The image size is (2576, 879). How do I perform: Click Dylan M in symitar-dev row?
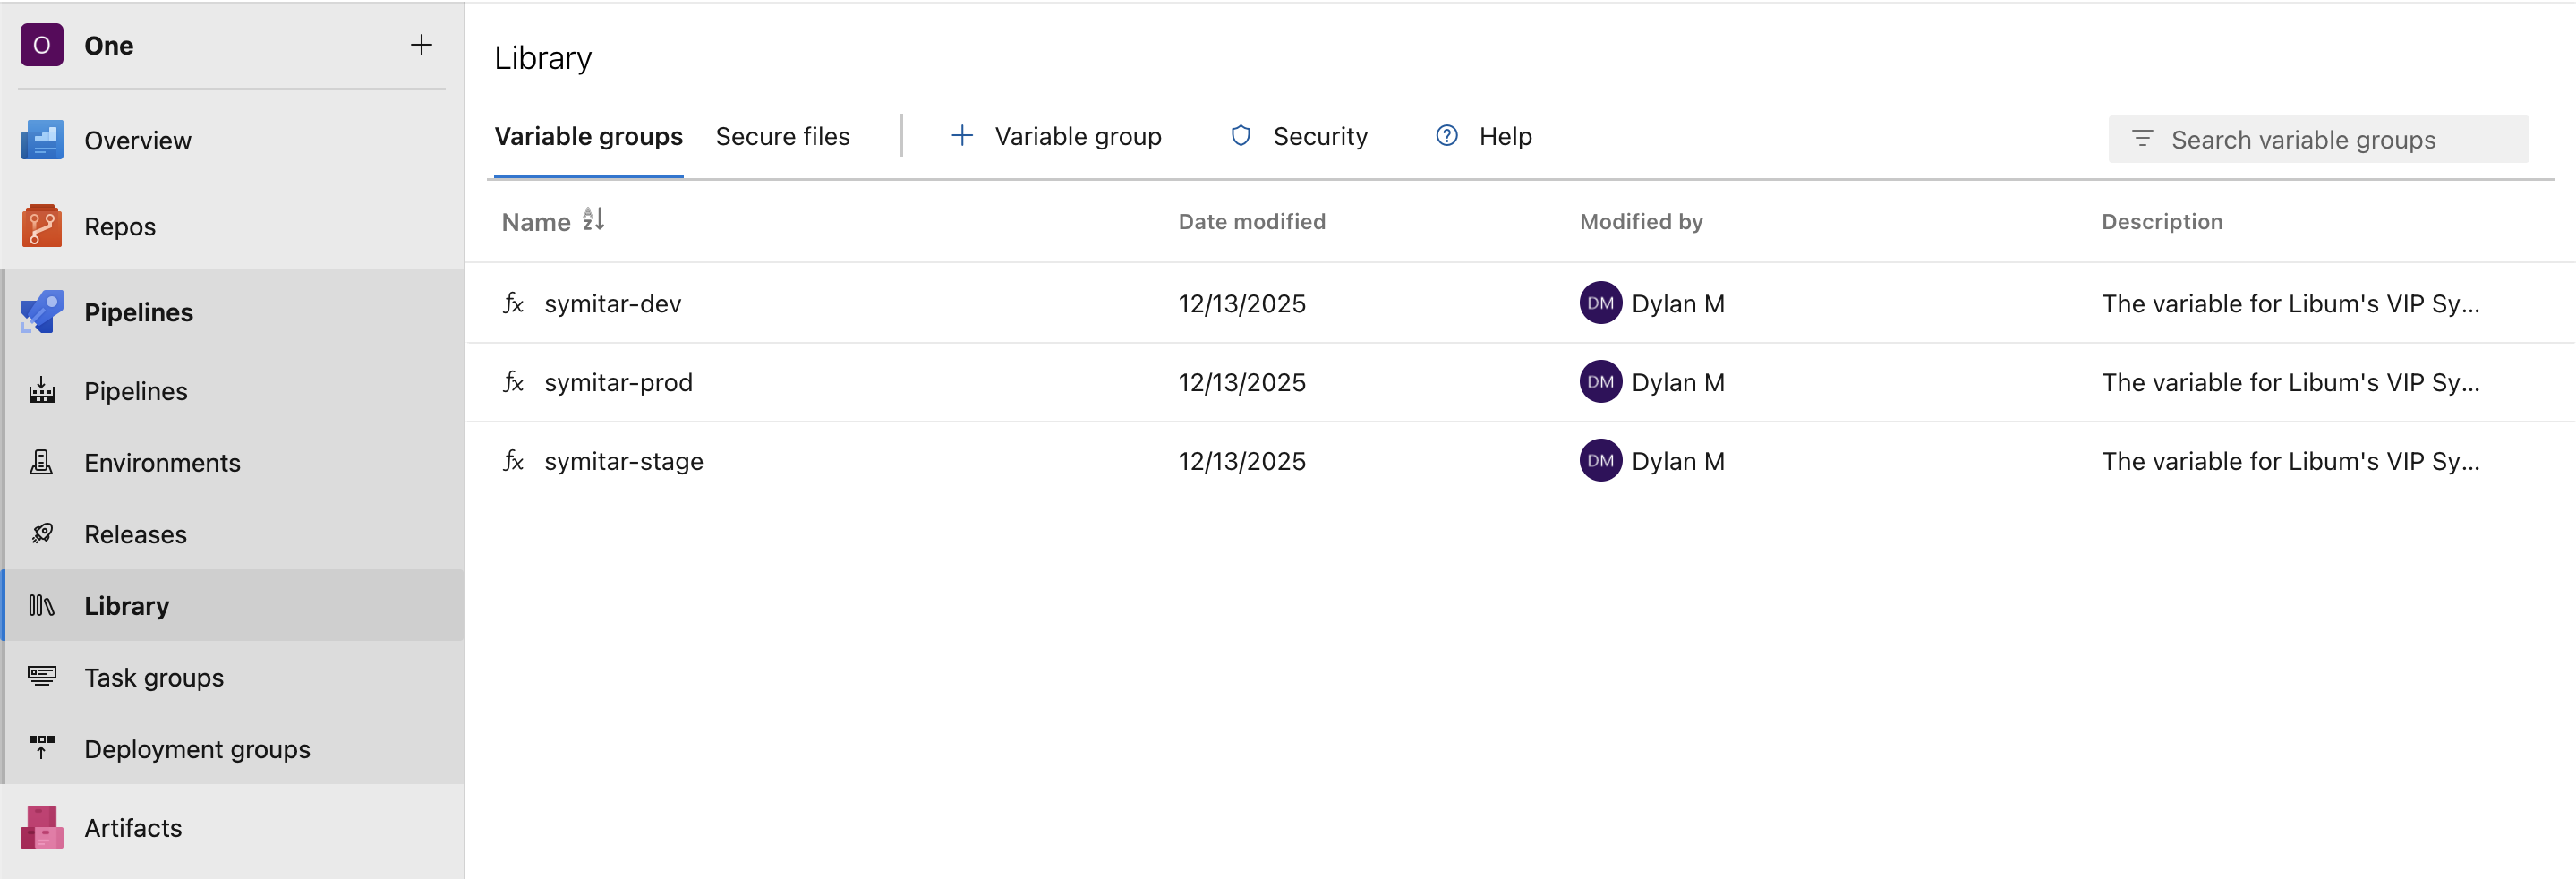[1678, 303]
